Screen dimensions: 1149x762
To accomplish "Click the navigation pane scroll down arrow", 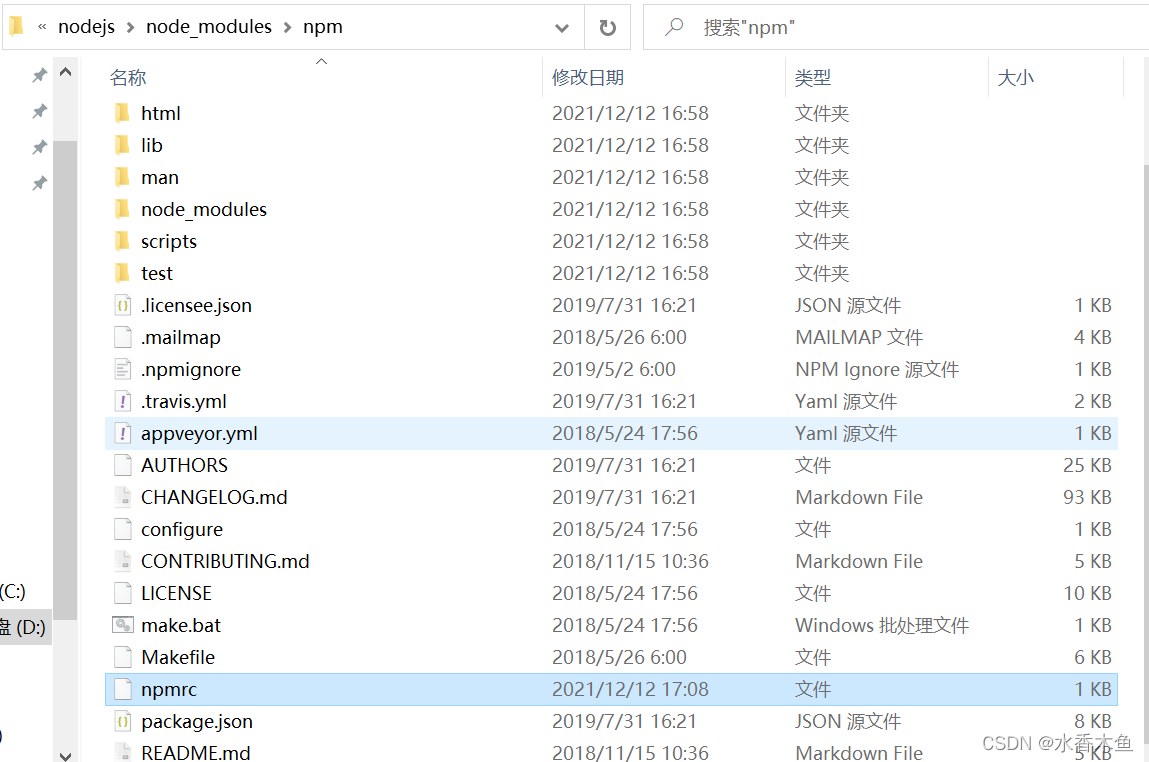I will pos(65,755).
